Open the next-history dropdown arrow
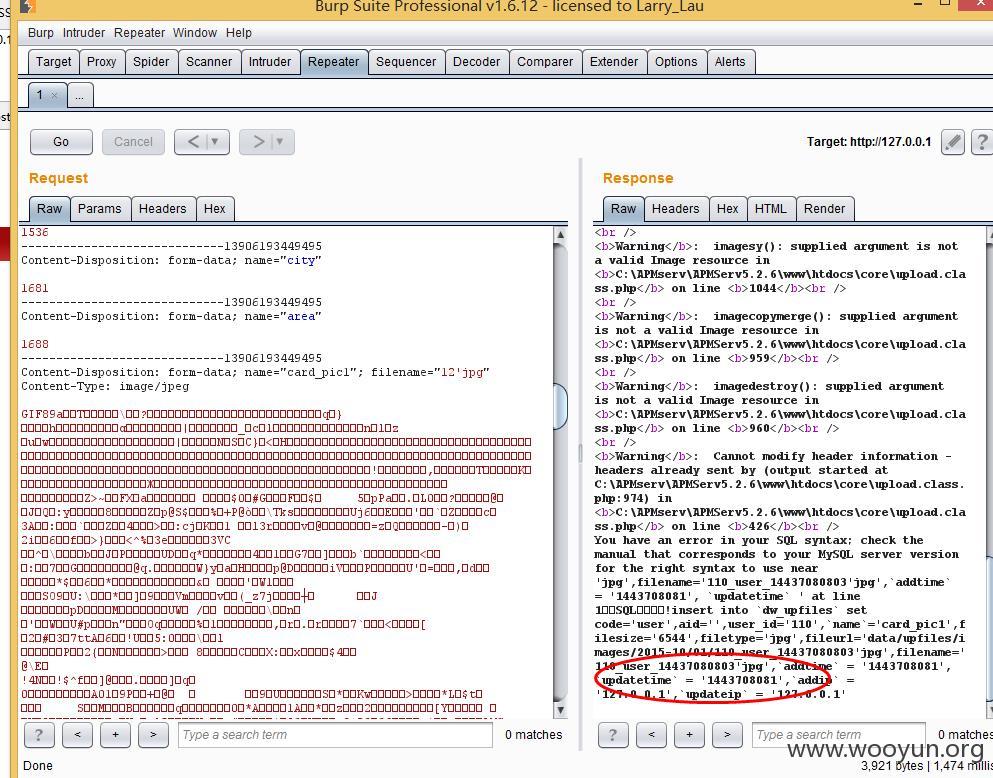 [x=280, y=142]
